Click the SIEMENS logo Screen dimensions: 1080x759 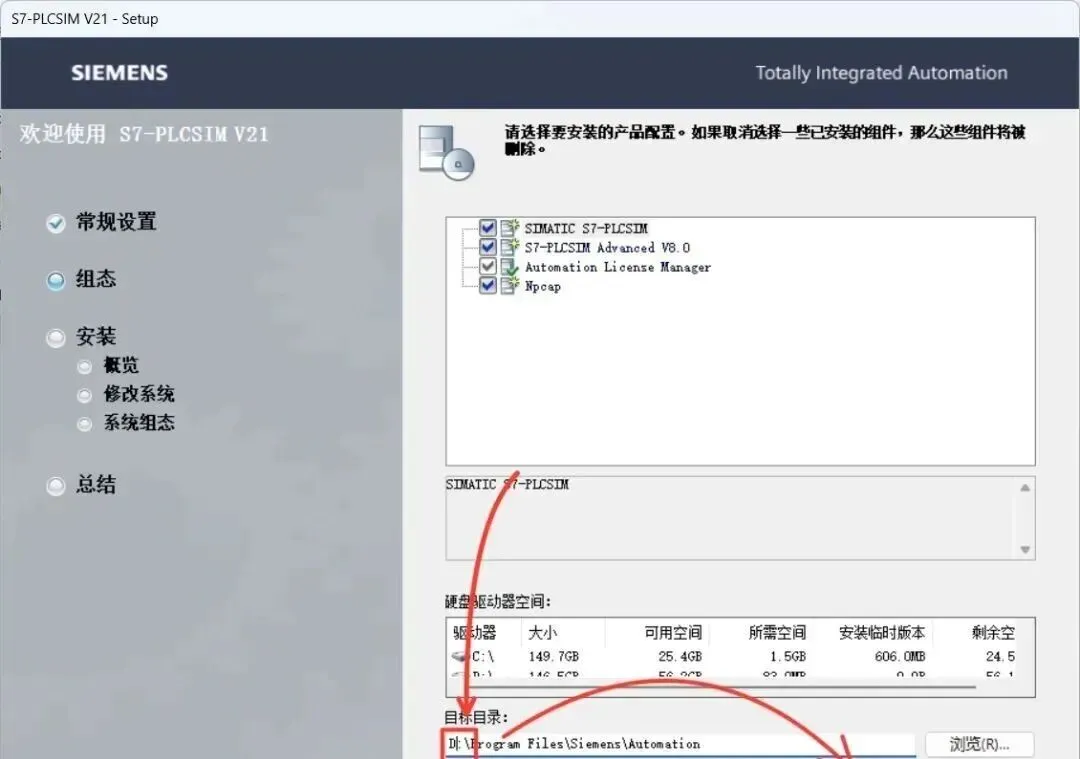tap(120, 73)
